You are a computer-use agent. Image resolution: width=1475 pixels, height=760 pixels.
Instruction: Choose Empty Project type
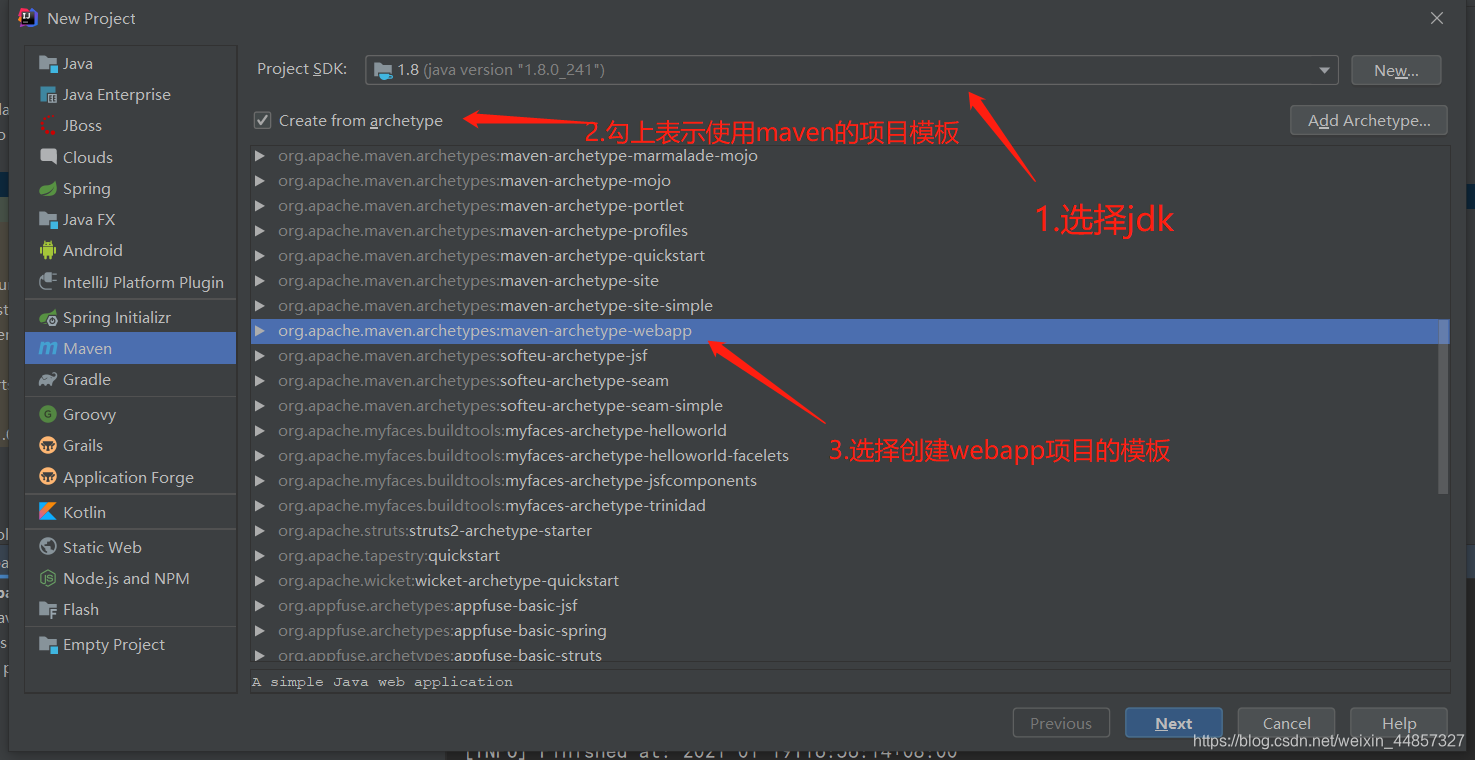pyautogui.click(x=131, y=645)
